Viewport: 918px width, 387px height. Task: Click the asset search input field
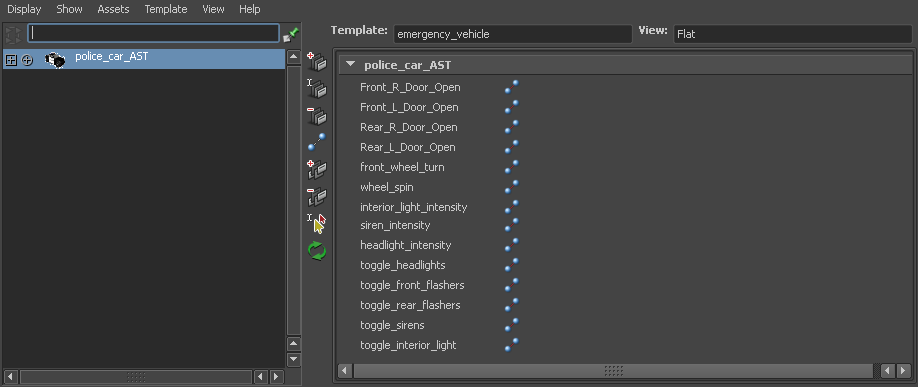[x=153, y=33]
